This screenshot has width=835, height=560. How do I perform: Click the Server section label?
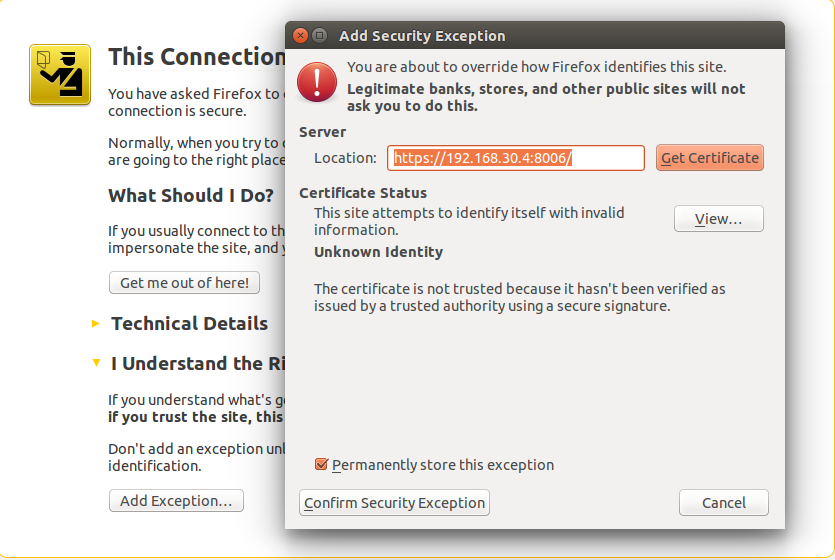(x=322, y=132)
